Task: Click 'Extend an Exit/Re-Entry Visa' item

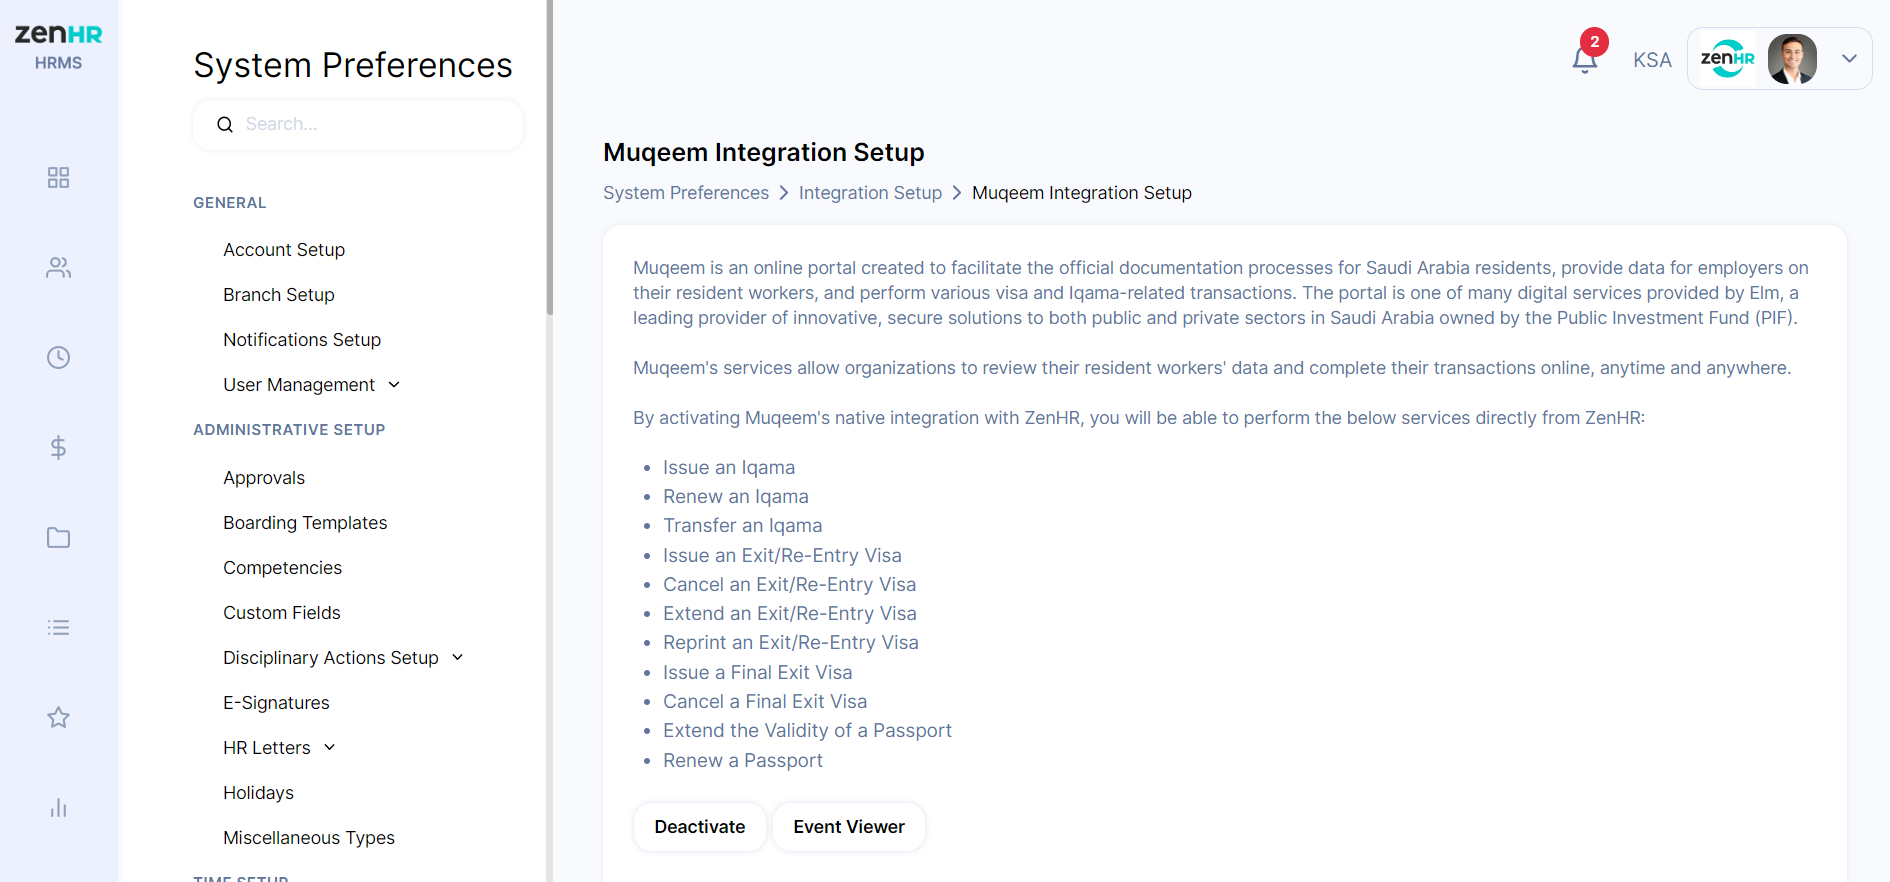Action: [790, 614]
